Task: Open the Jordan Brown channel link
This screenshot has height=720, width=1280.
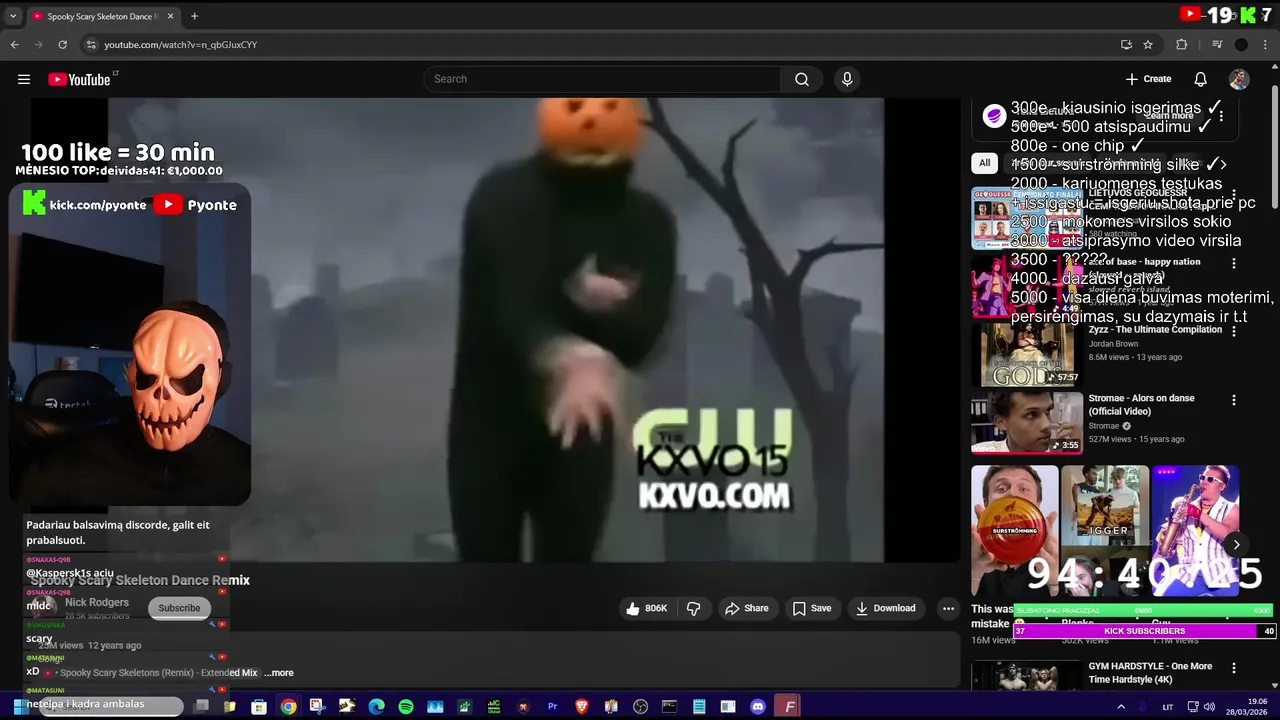Action: pos(1113,344)
